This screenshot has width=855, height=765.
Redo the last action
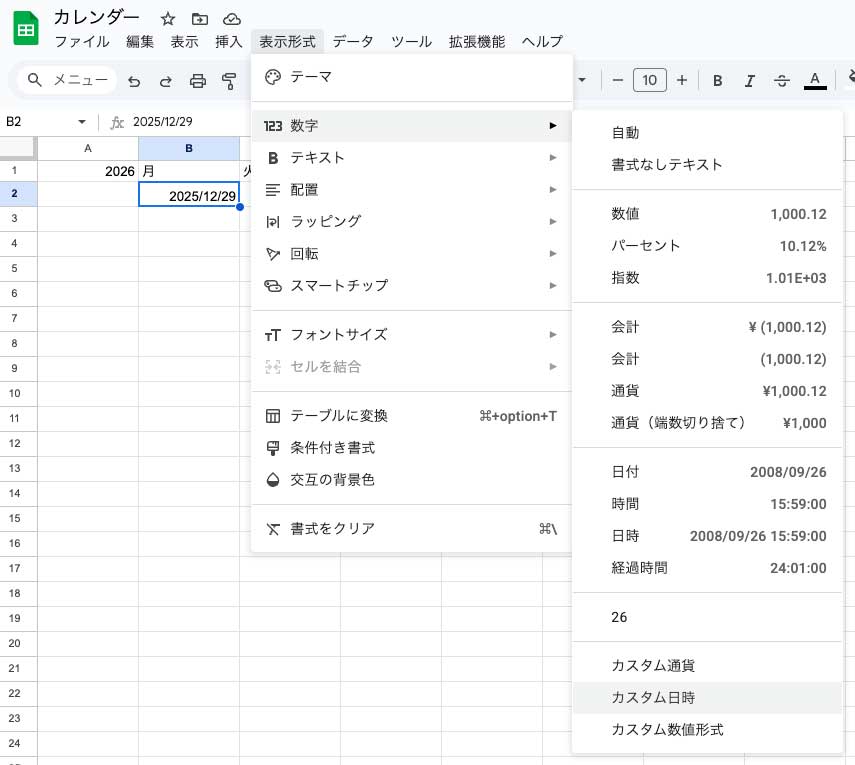click(163, 81)
